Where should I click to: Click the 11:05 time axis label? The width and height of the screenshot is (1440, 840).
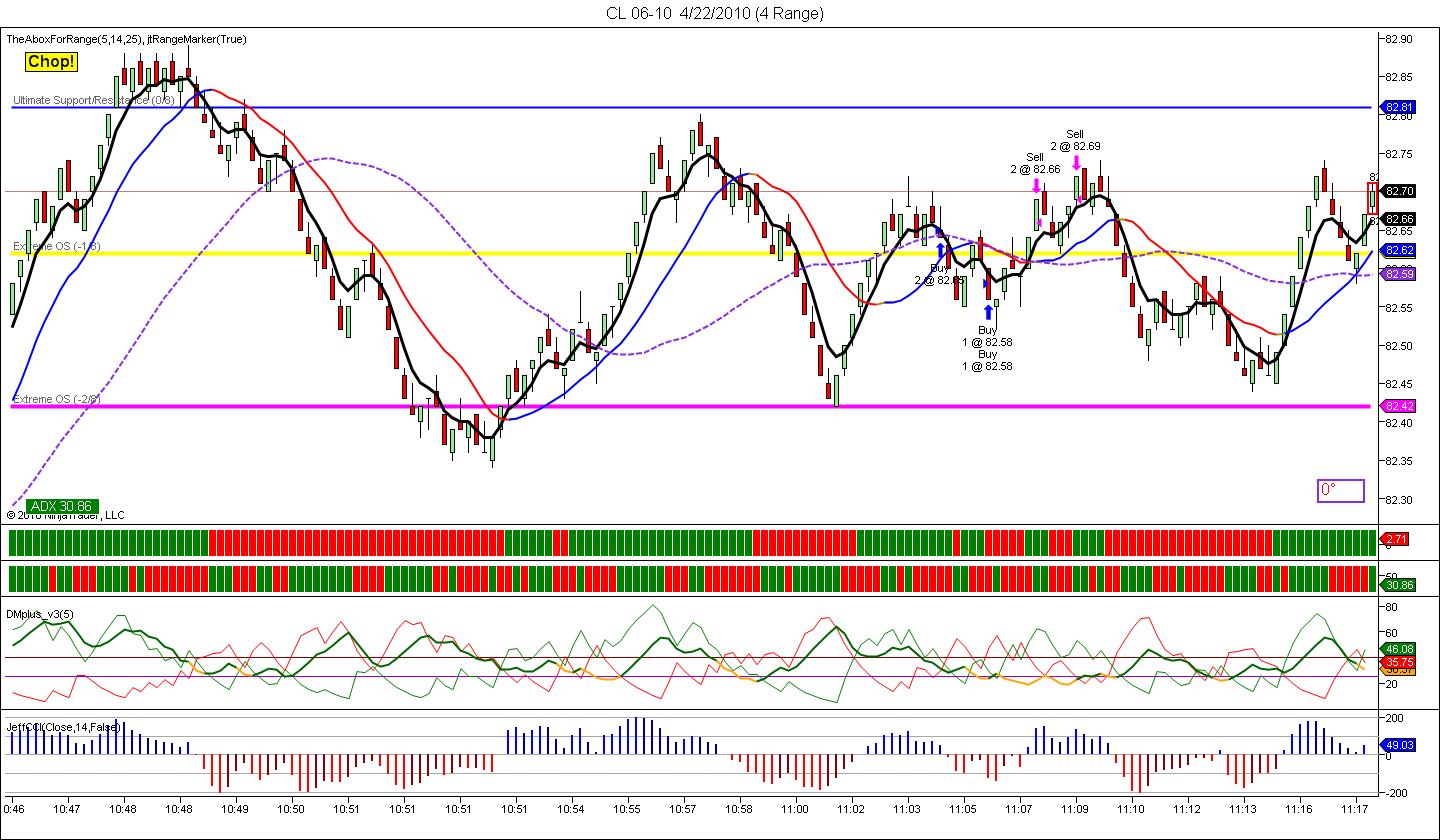click(963, 807)
